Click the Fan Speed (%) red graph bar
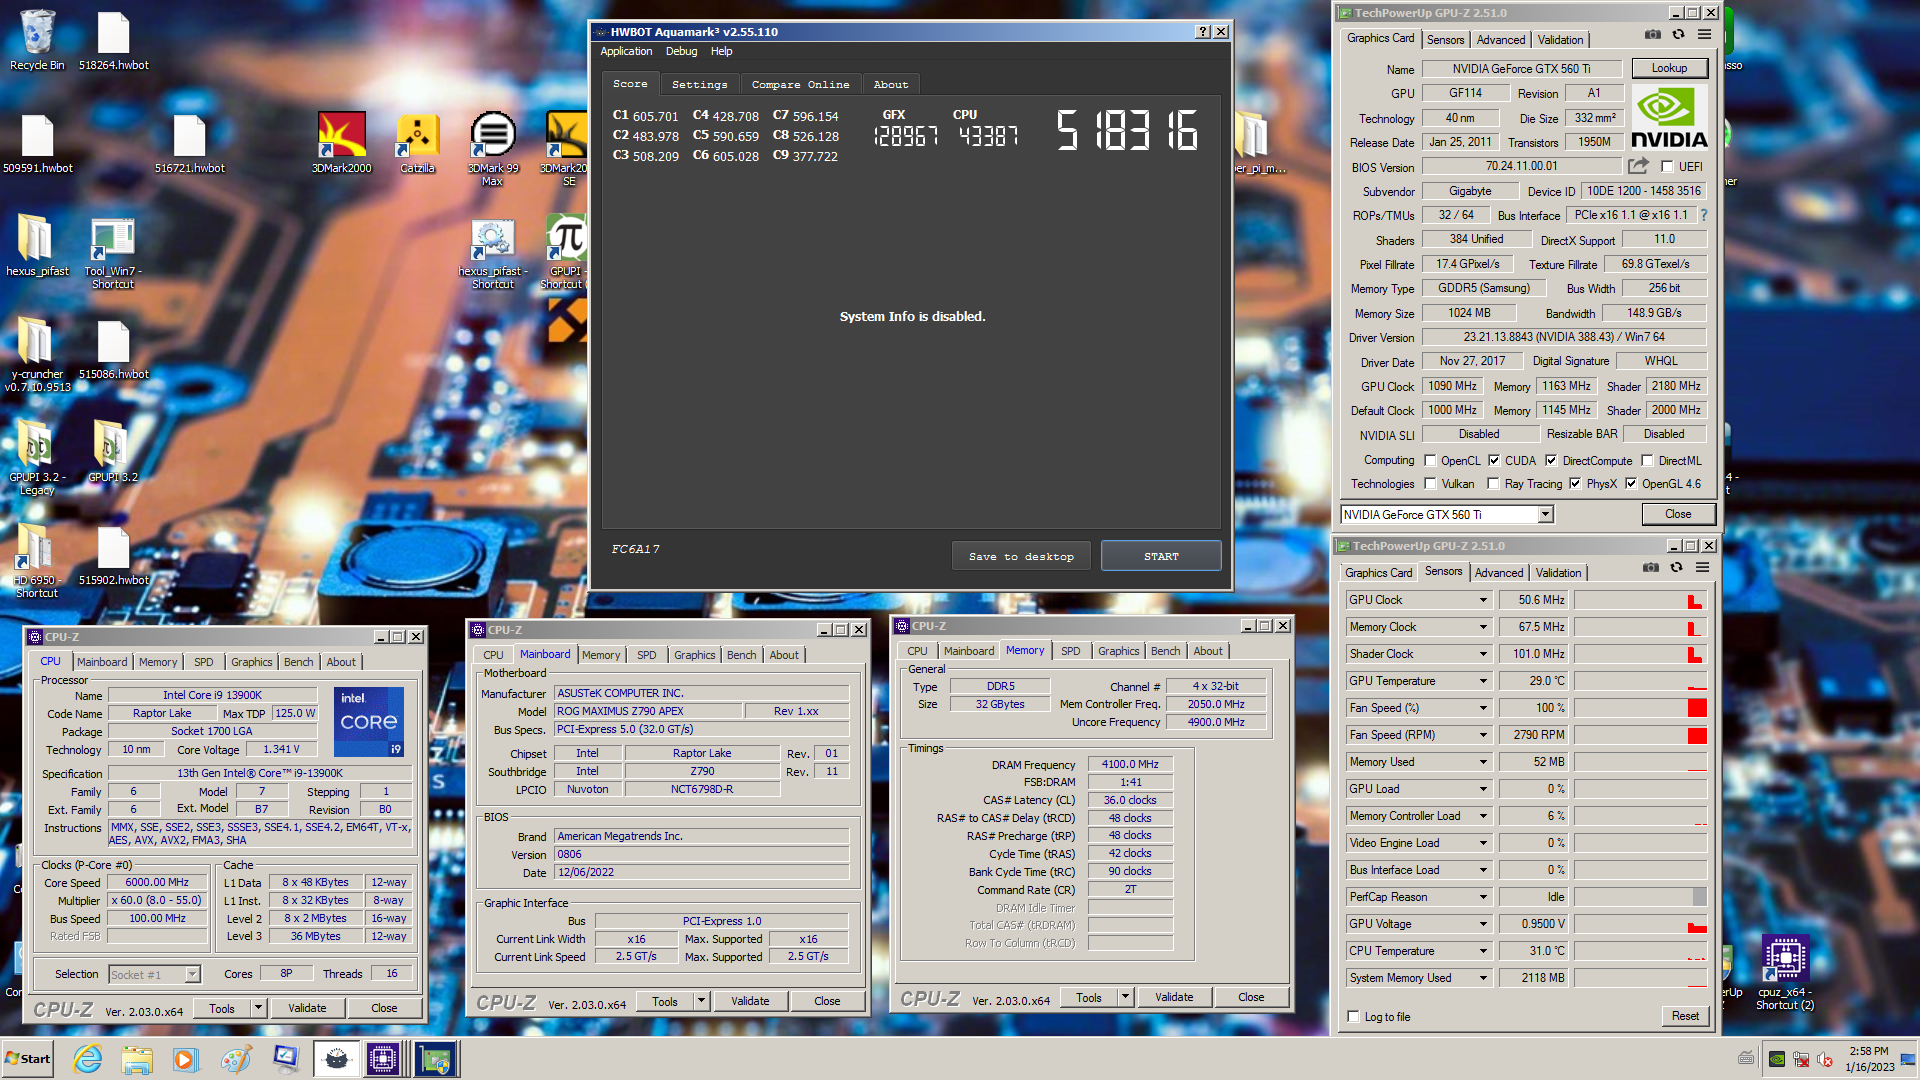The width and height of the screenshot is (1920, 1080). click(1697, 708)
